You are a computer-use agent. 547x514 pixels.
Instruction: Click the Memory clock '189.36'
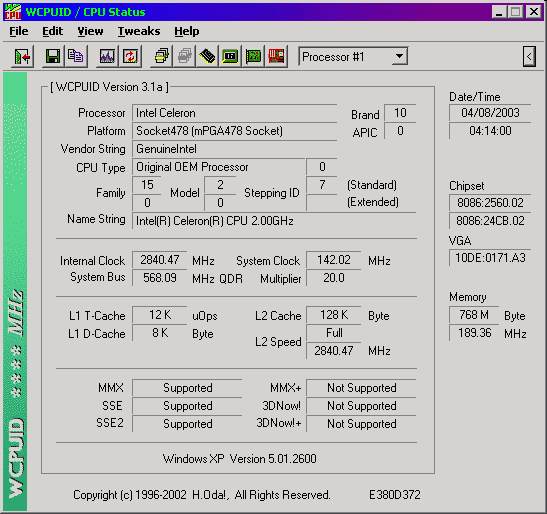(x=474, y=333)
